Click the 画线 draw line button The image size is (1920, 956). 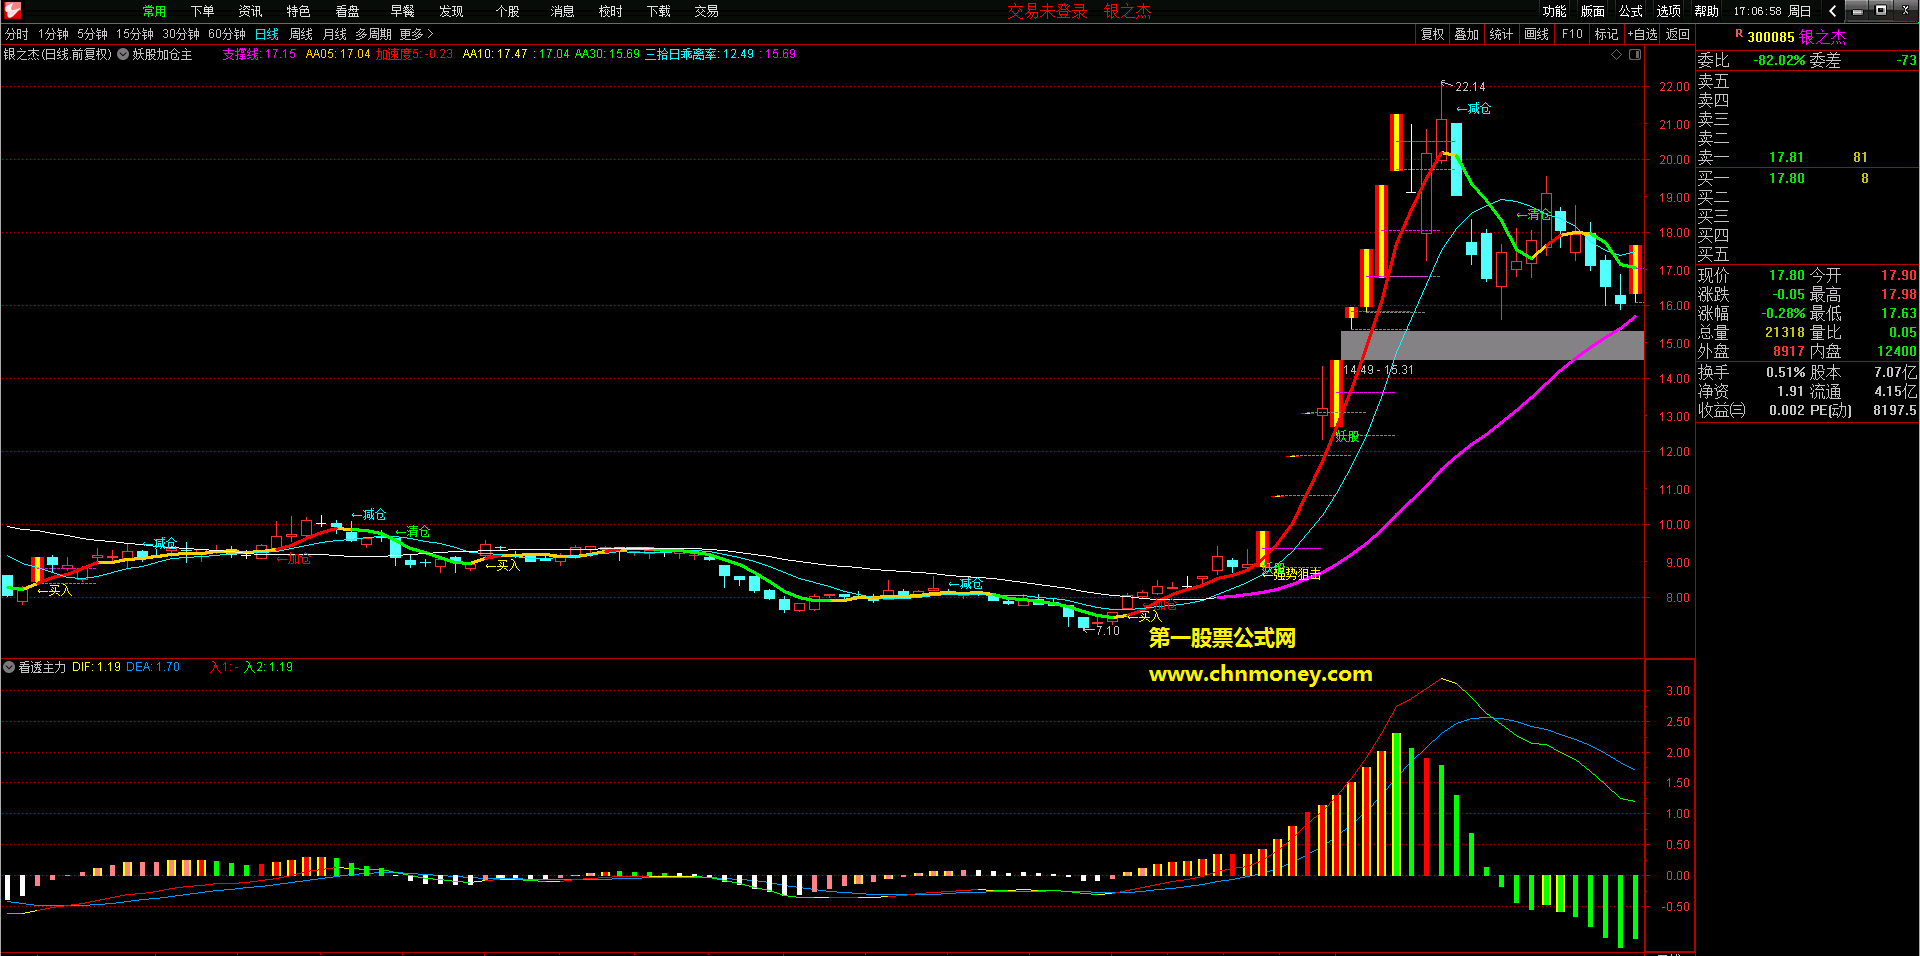[x=1536, y=34]
